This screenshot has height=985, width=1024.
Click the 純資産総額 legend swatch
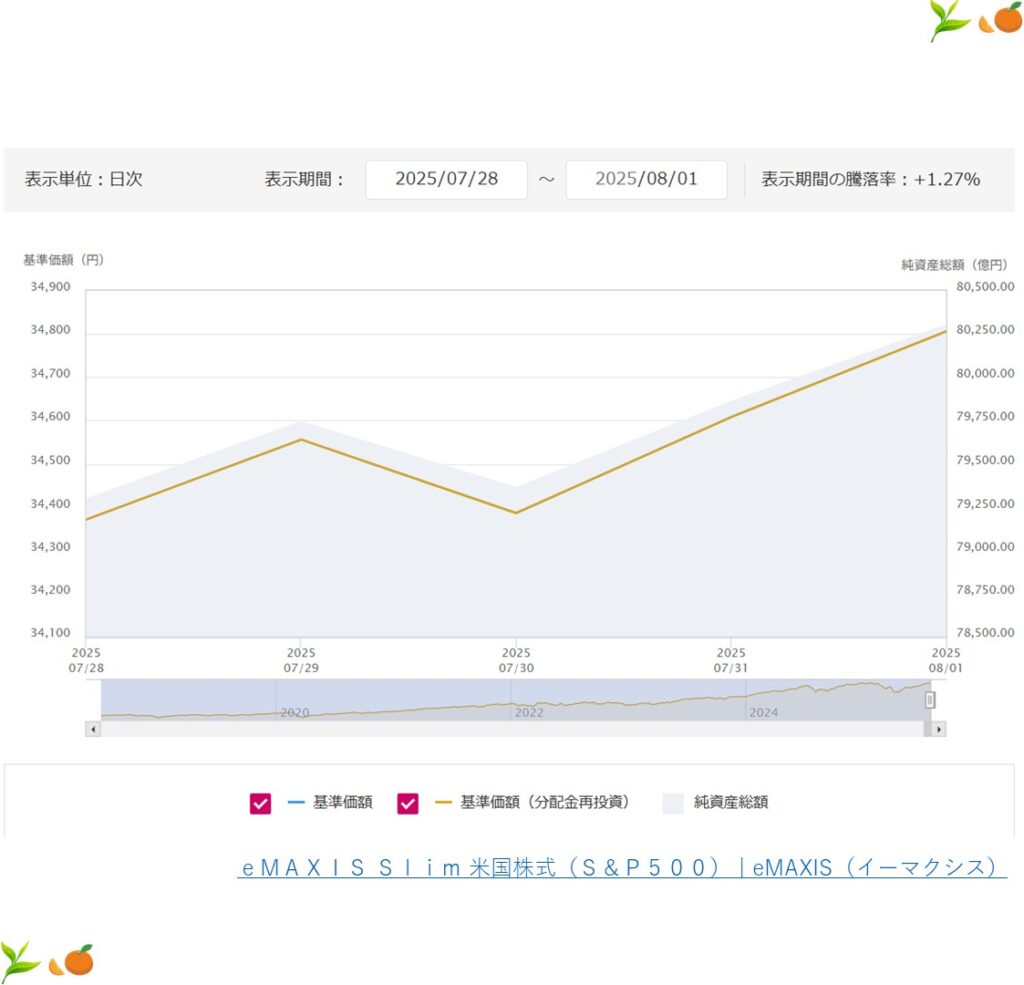point(673,803)
